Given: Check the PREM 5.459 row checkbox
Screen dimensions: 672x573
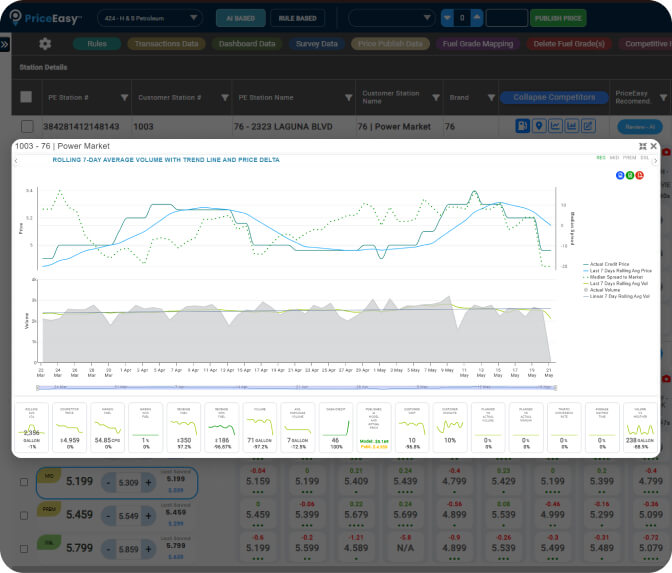Looking at the screenshot, I should [x=24, y=516].
